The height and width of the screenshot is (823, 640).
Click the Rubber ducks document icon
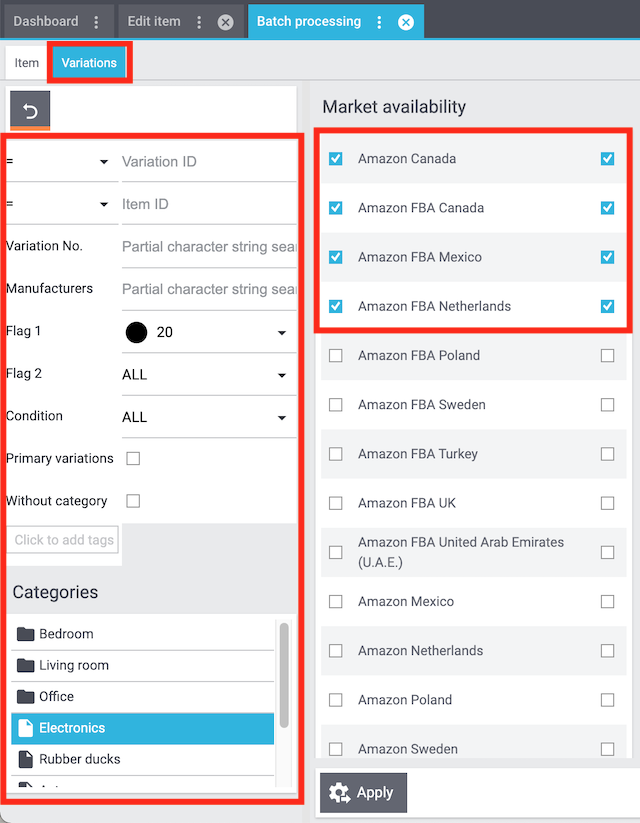[25, 759]
